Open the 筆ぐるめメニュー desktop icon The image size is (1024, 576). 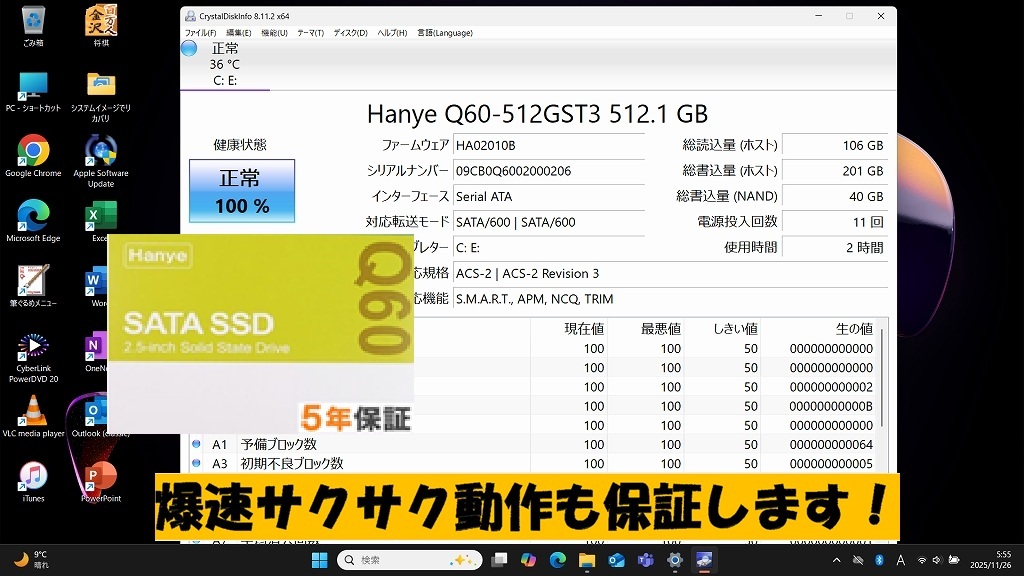tap(33, 287)
